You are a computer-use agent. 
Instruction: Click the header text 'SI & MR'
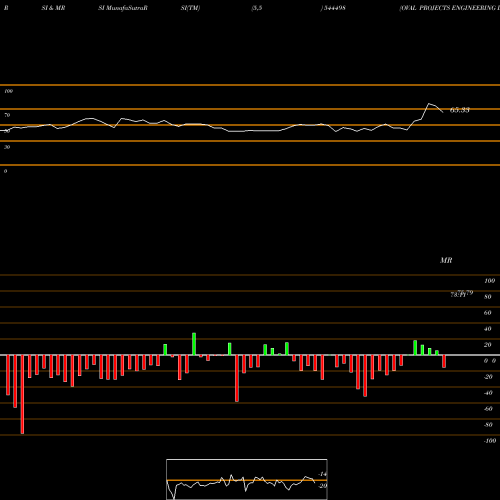coord(53,8)
